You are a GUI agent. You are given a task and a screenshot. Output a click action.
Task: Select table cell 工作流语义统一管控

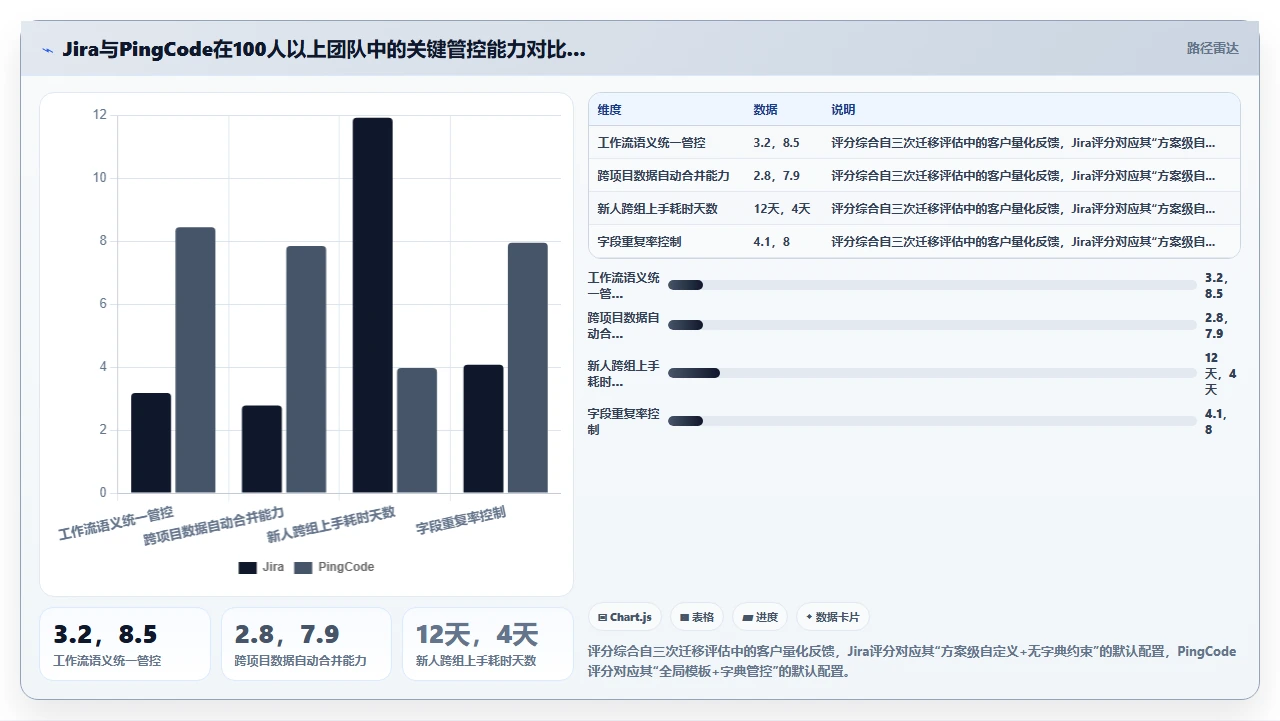click(x=652, y=143)
